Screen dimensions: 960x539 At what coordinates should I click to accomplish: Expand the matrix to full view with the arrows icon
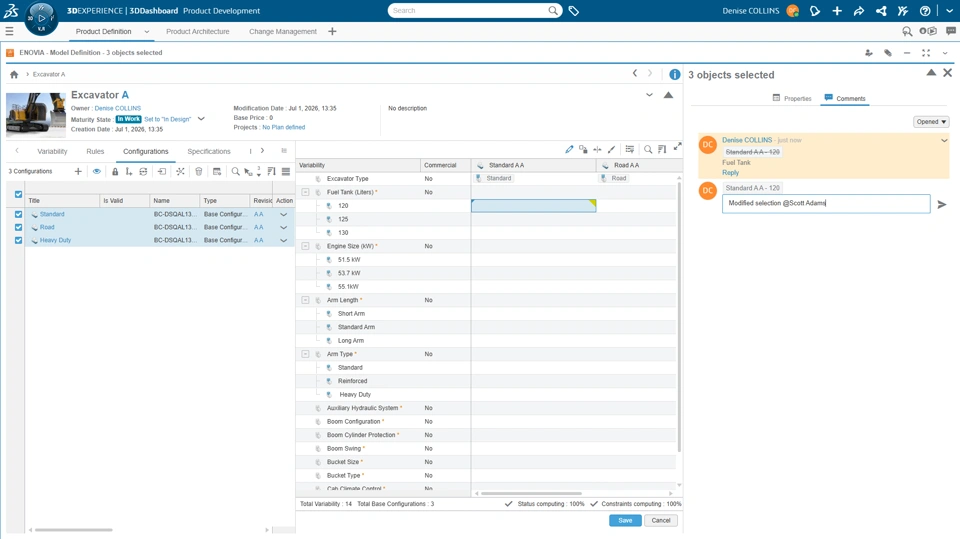[677, 147]
